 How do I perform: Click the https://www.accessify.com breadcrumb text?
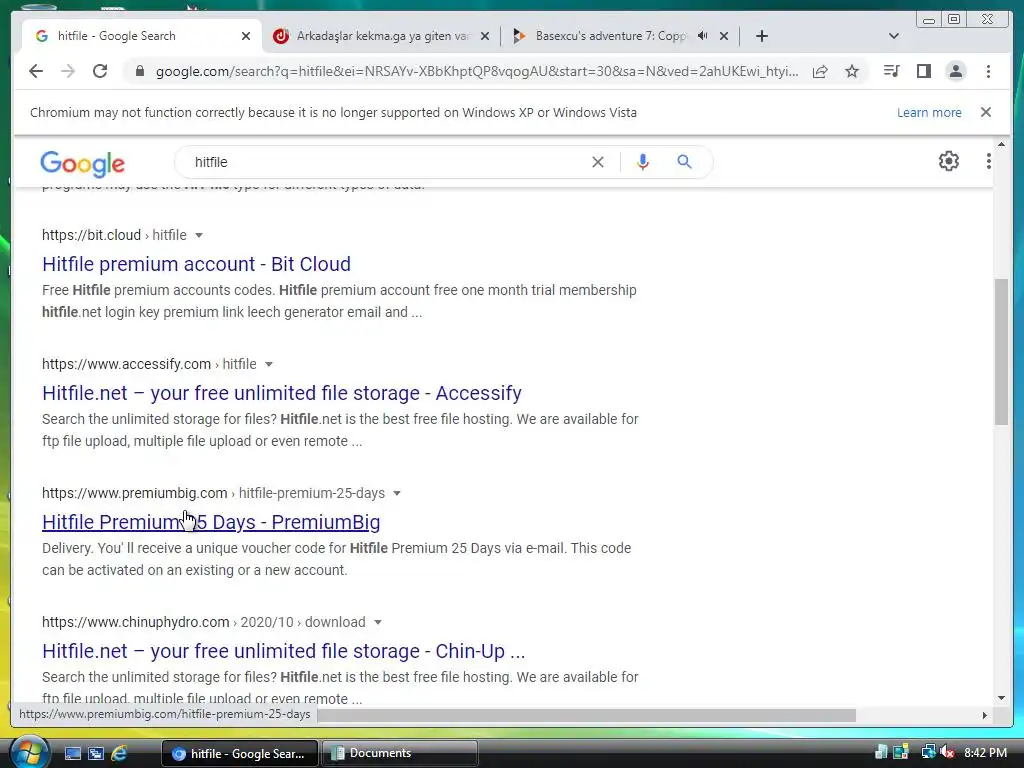click(x=126, y=364)
